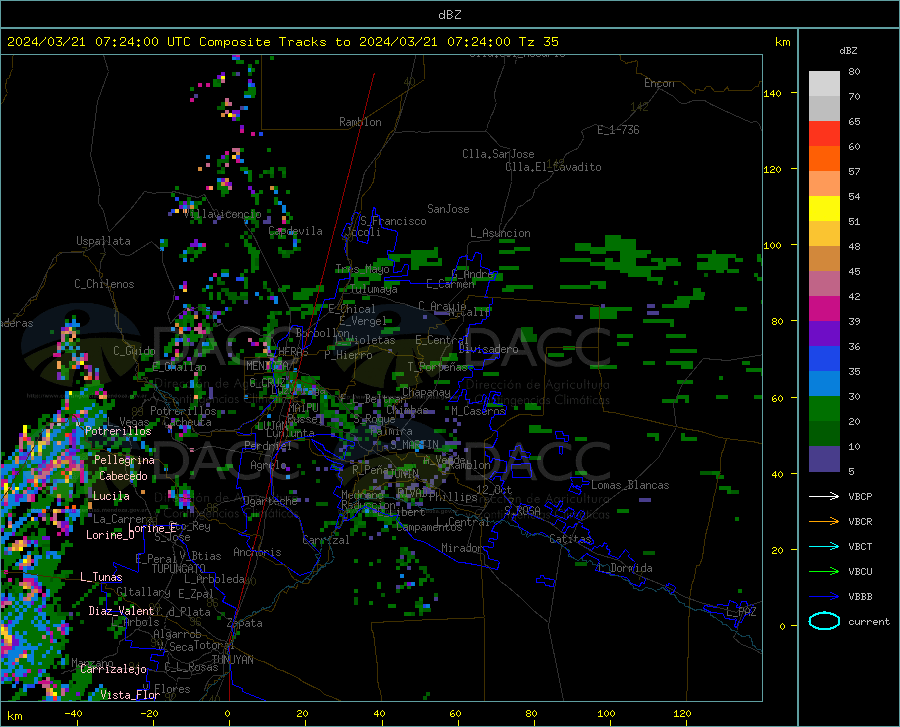Click the 140 km vertical axis tick
Screen dimensions: 900x727
click(772, 94)
